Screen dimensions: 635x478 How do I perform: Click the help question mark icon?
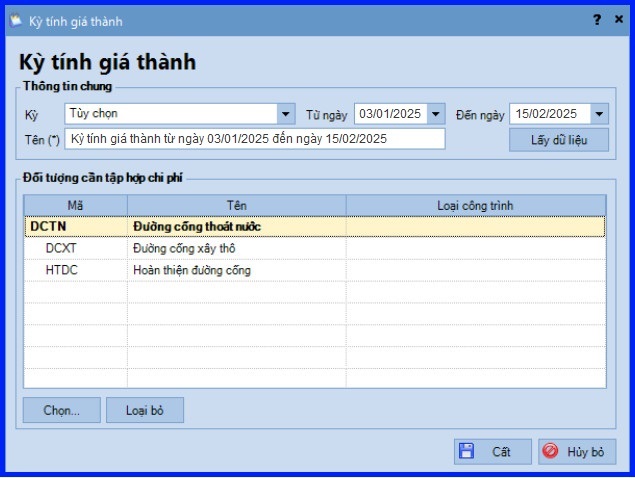point(597,19)
